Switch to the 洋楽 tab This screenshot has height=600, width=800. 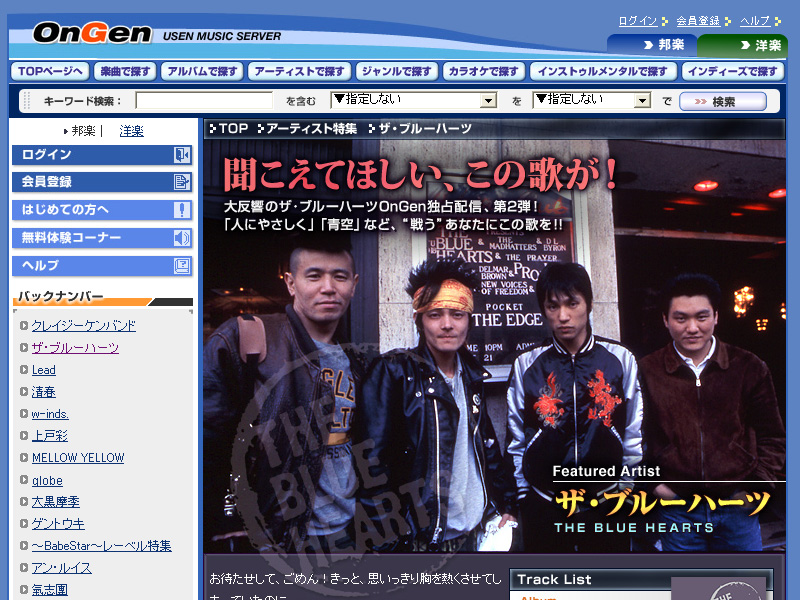[743, 45]
